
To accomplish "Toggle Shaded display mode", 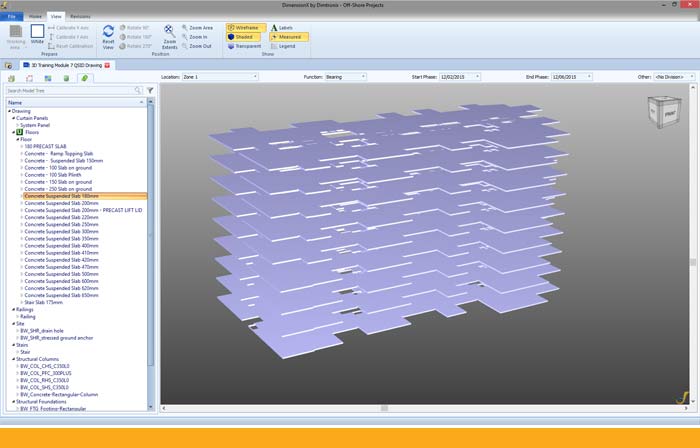I will [242, 37].
